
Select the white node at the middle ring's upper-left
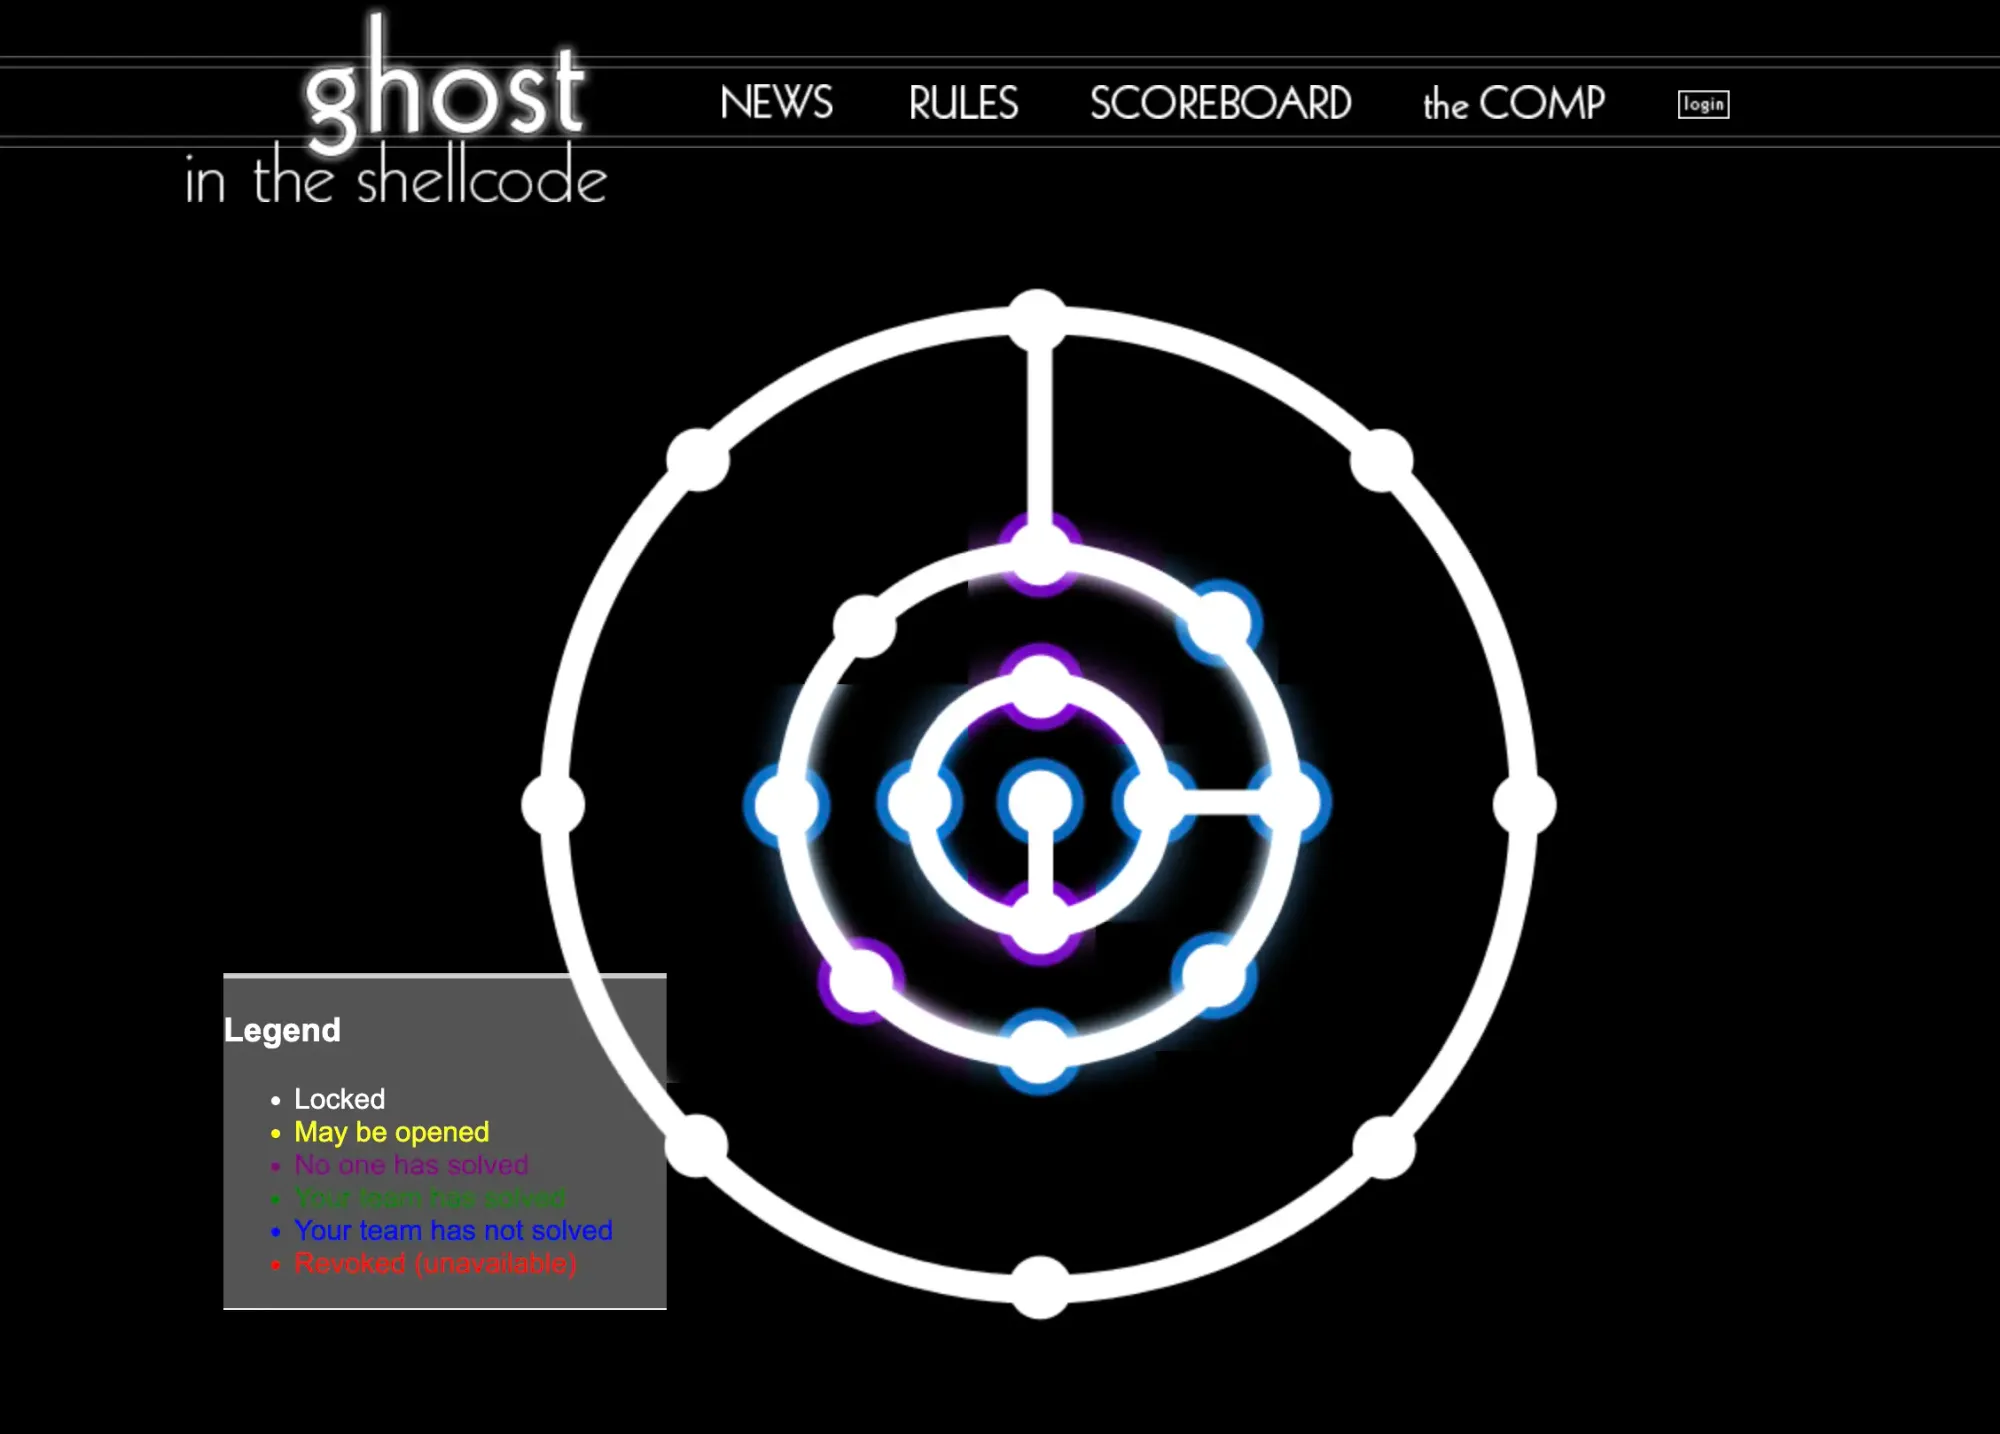(865, 627)
